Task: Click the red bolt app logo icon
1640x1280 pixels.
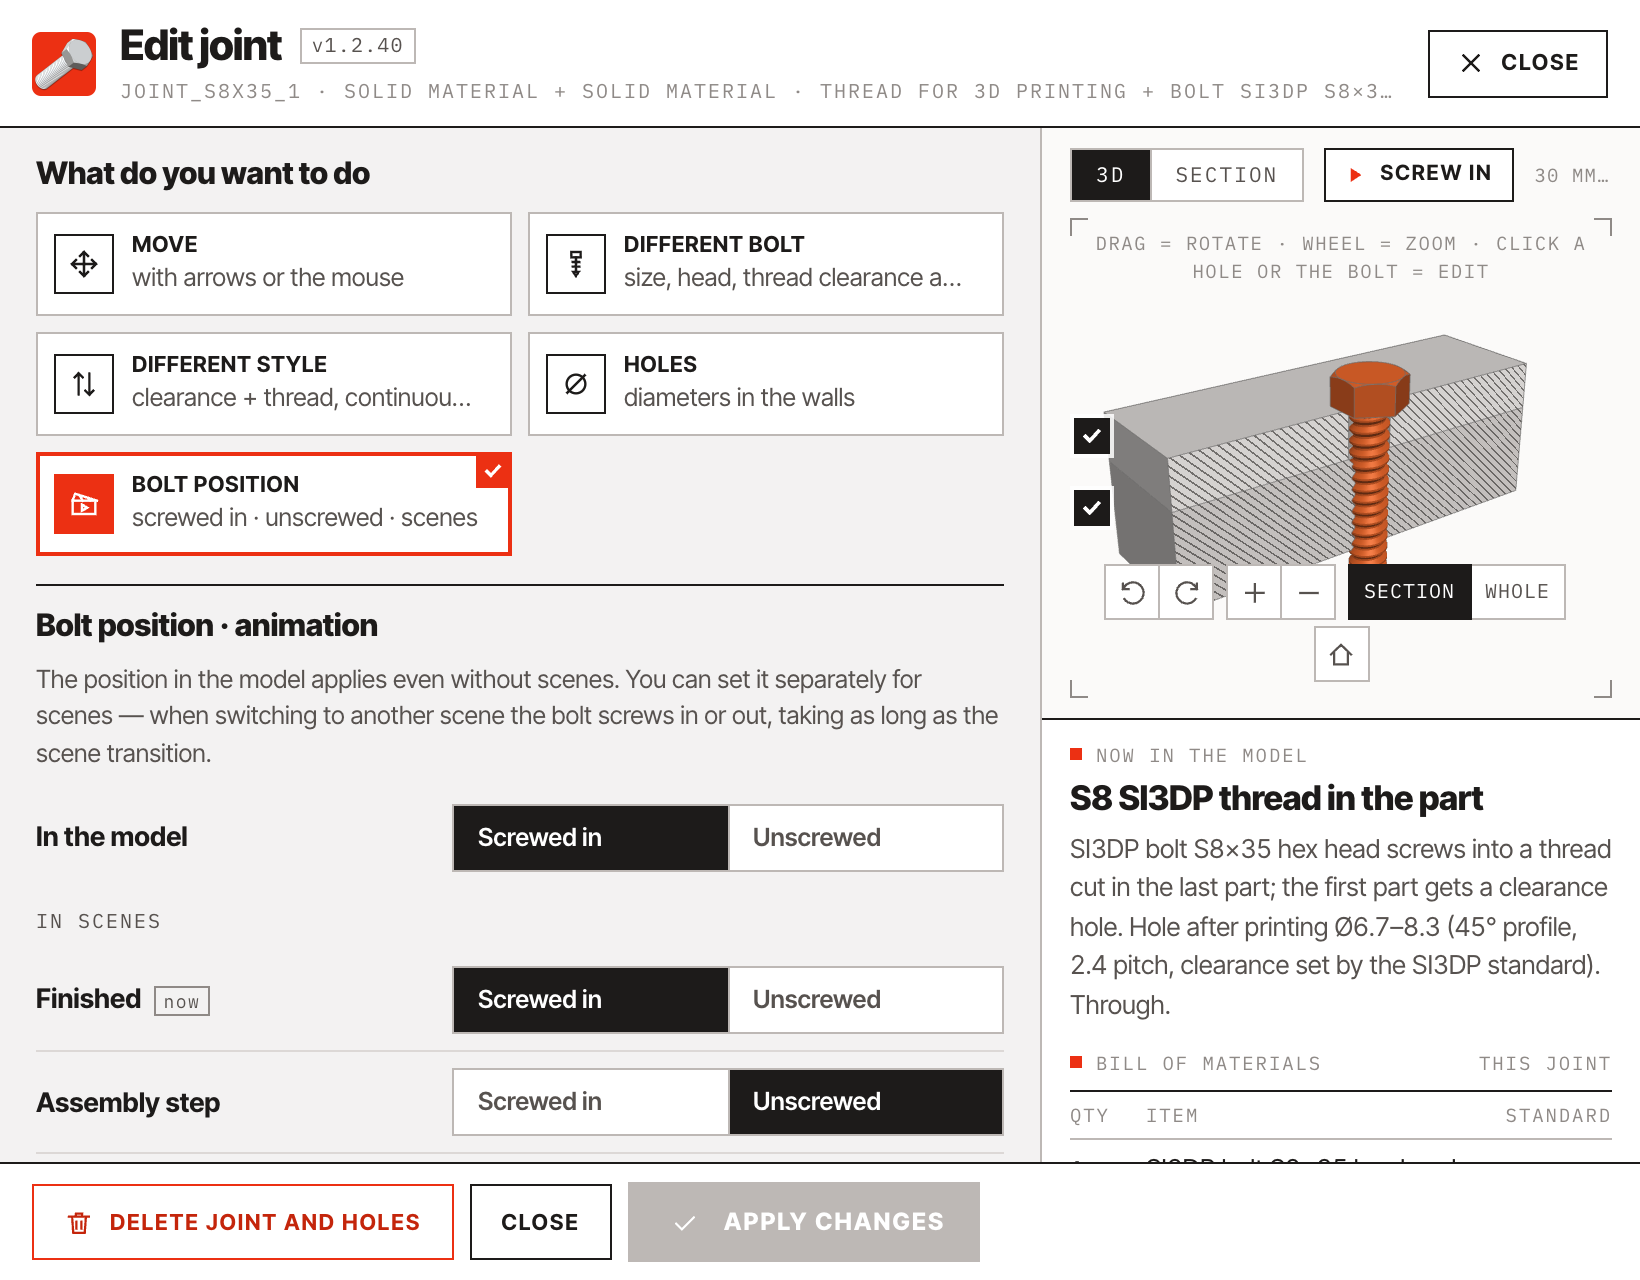Action: [x=64, y=64]
